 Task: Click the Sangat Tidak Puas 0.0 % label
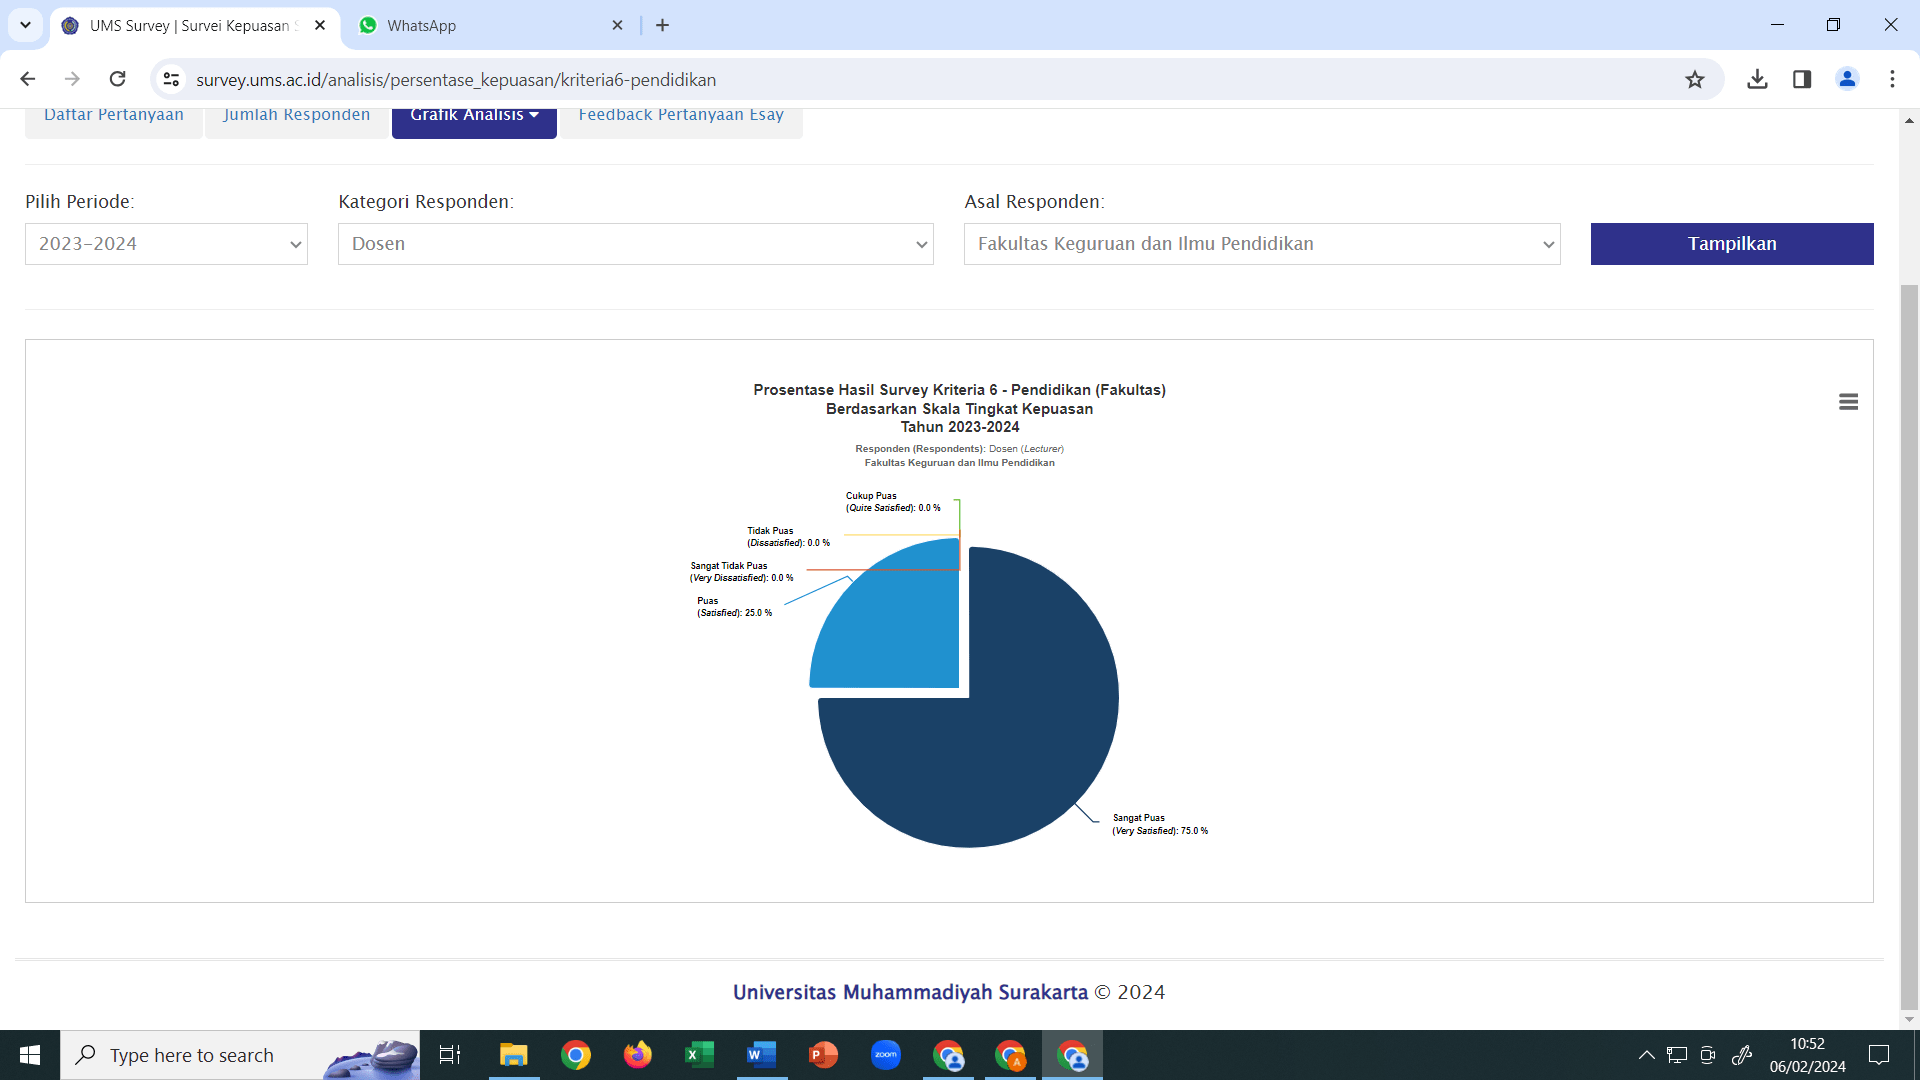point(741,572)
